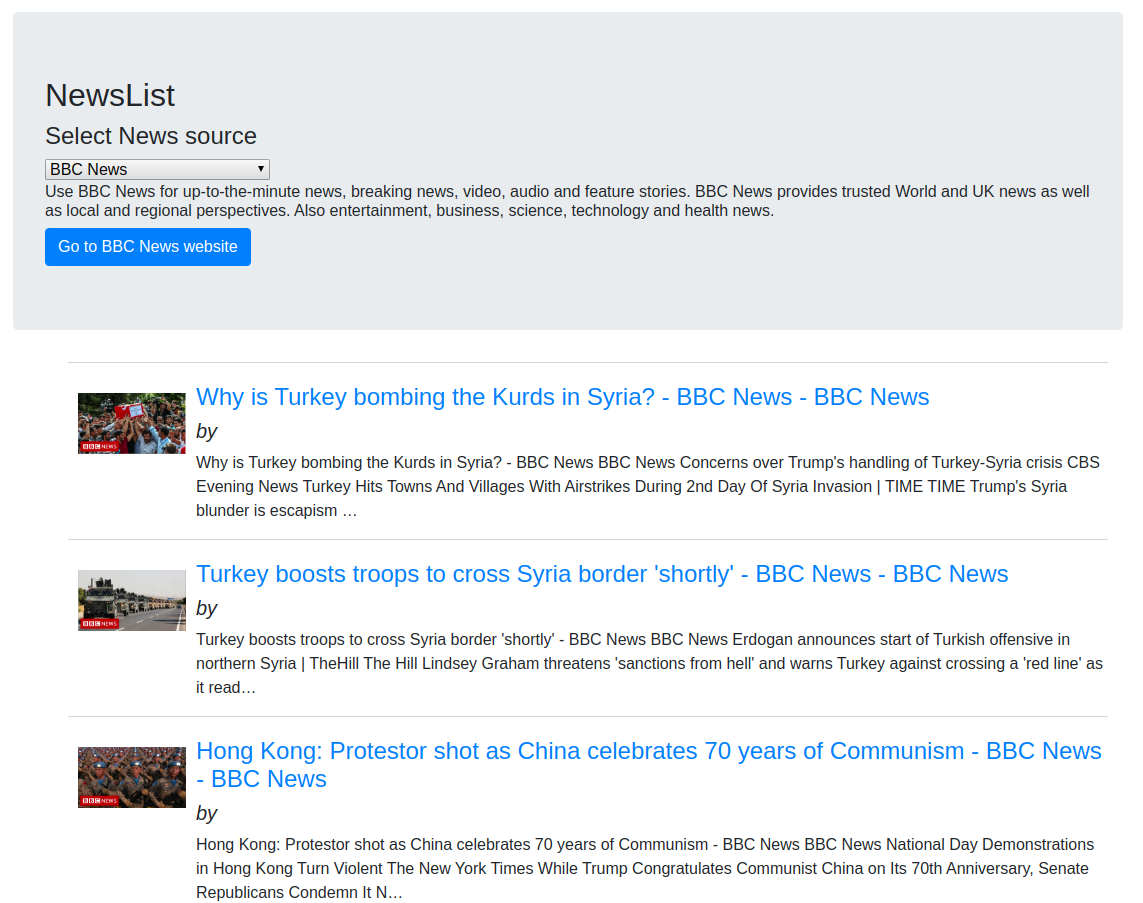Click summary text about Trump's Syria blunder

(x=648, y=487)
